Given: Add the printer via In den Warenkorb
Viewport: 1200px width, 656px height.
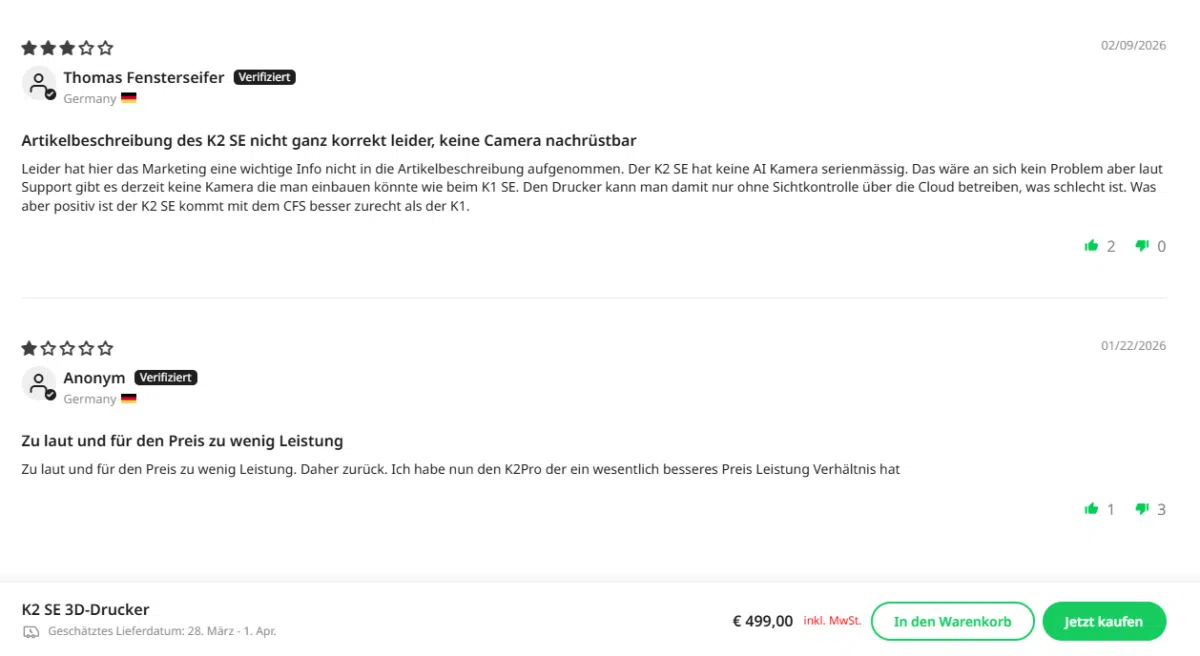Looking at the screenshot, I should (x=952, y=620).
